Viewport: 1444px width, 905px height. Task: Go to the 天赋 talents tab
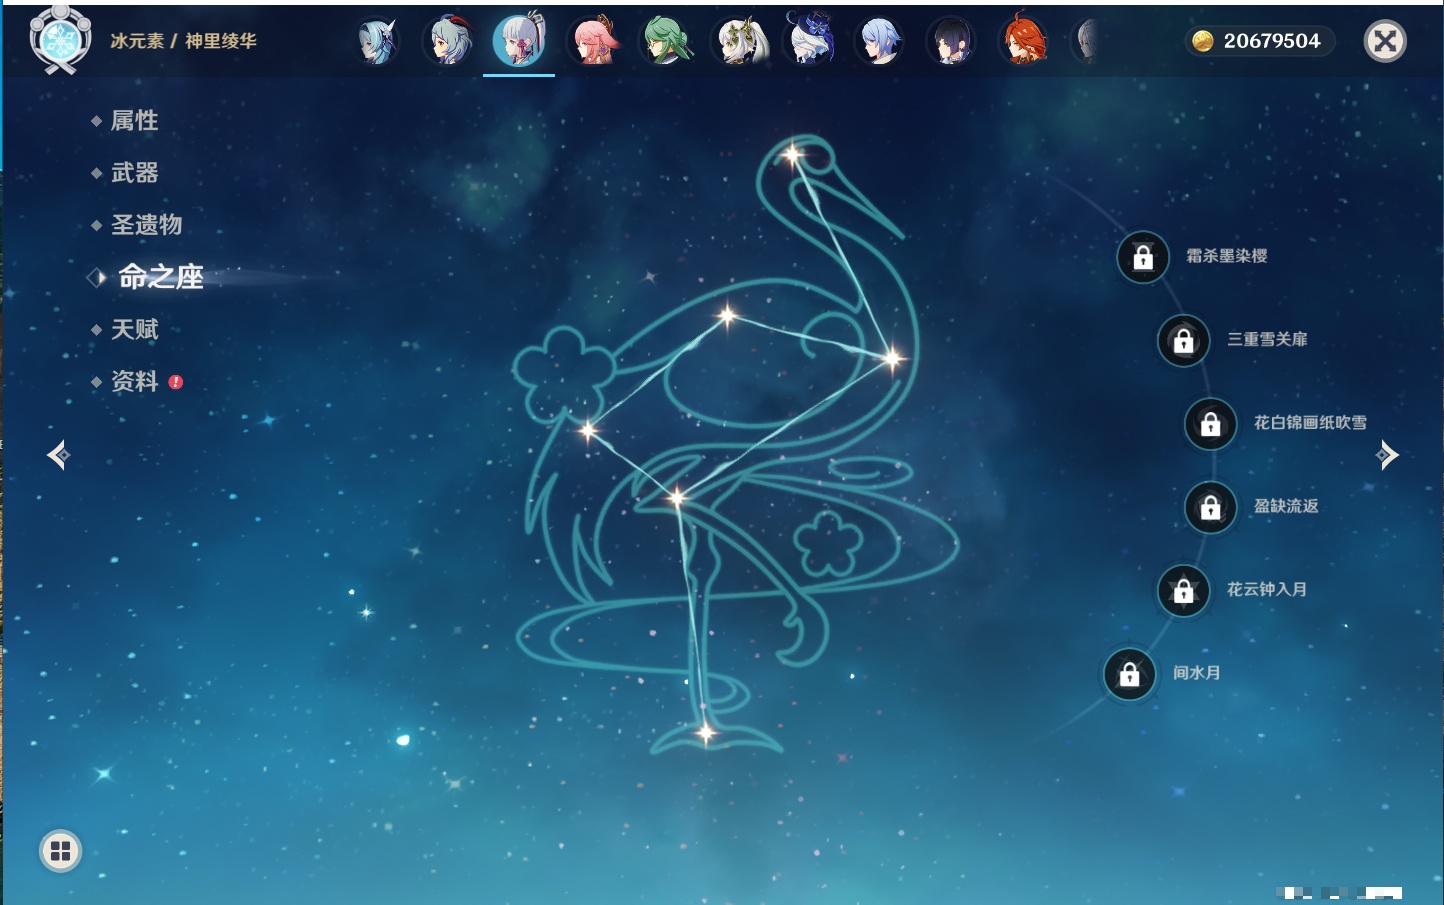[134, 329]
